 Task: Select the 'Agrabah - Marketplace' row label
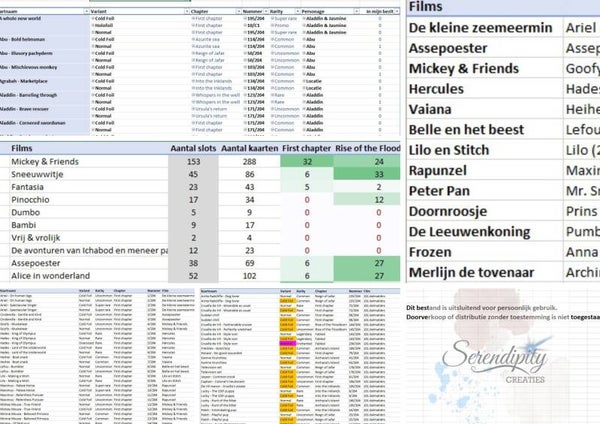pyautogui.click(x=24, y=81)
